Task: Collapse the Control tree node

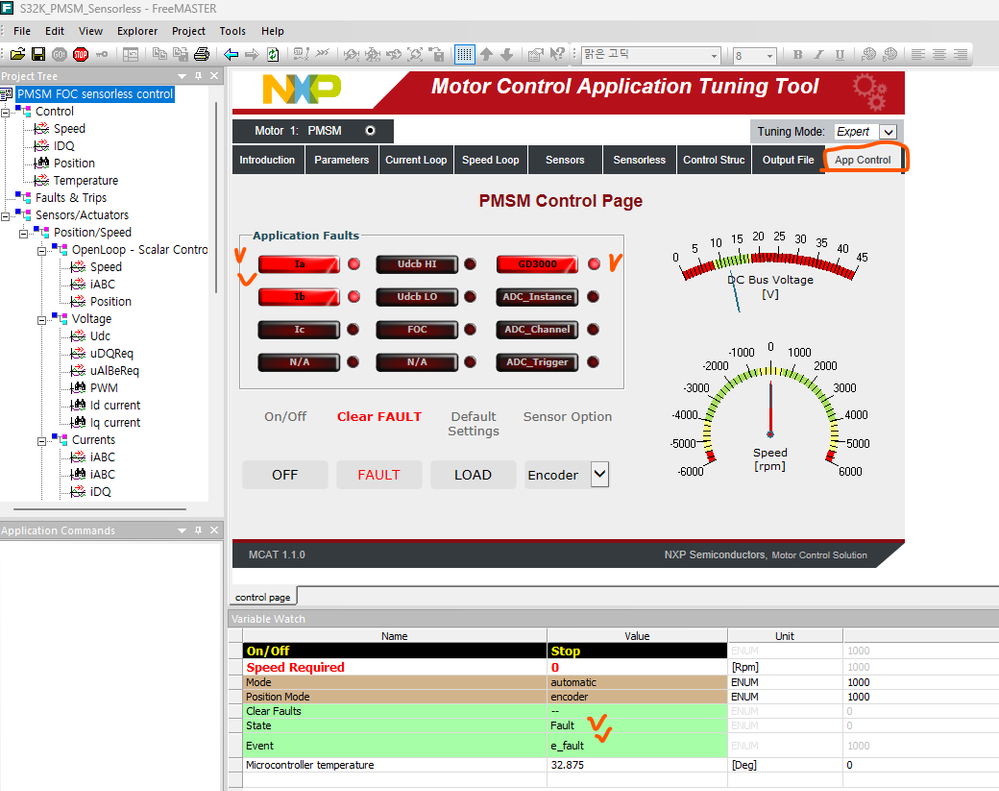Action: pyautogui.click(x=6, y=112)
